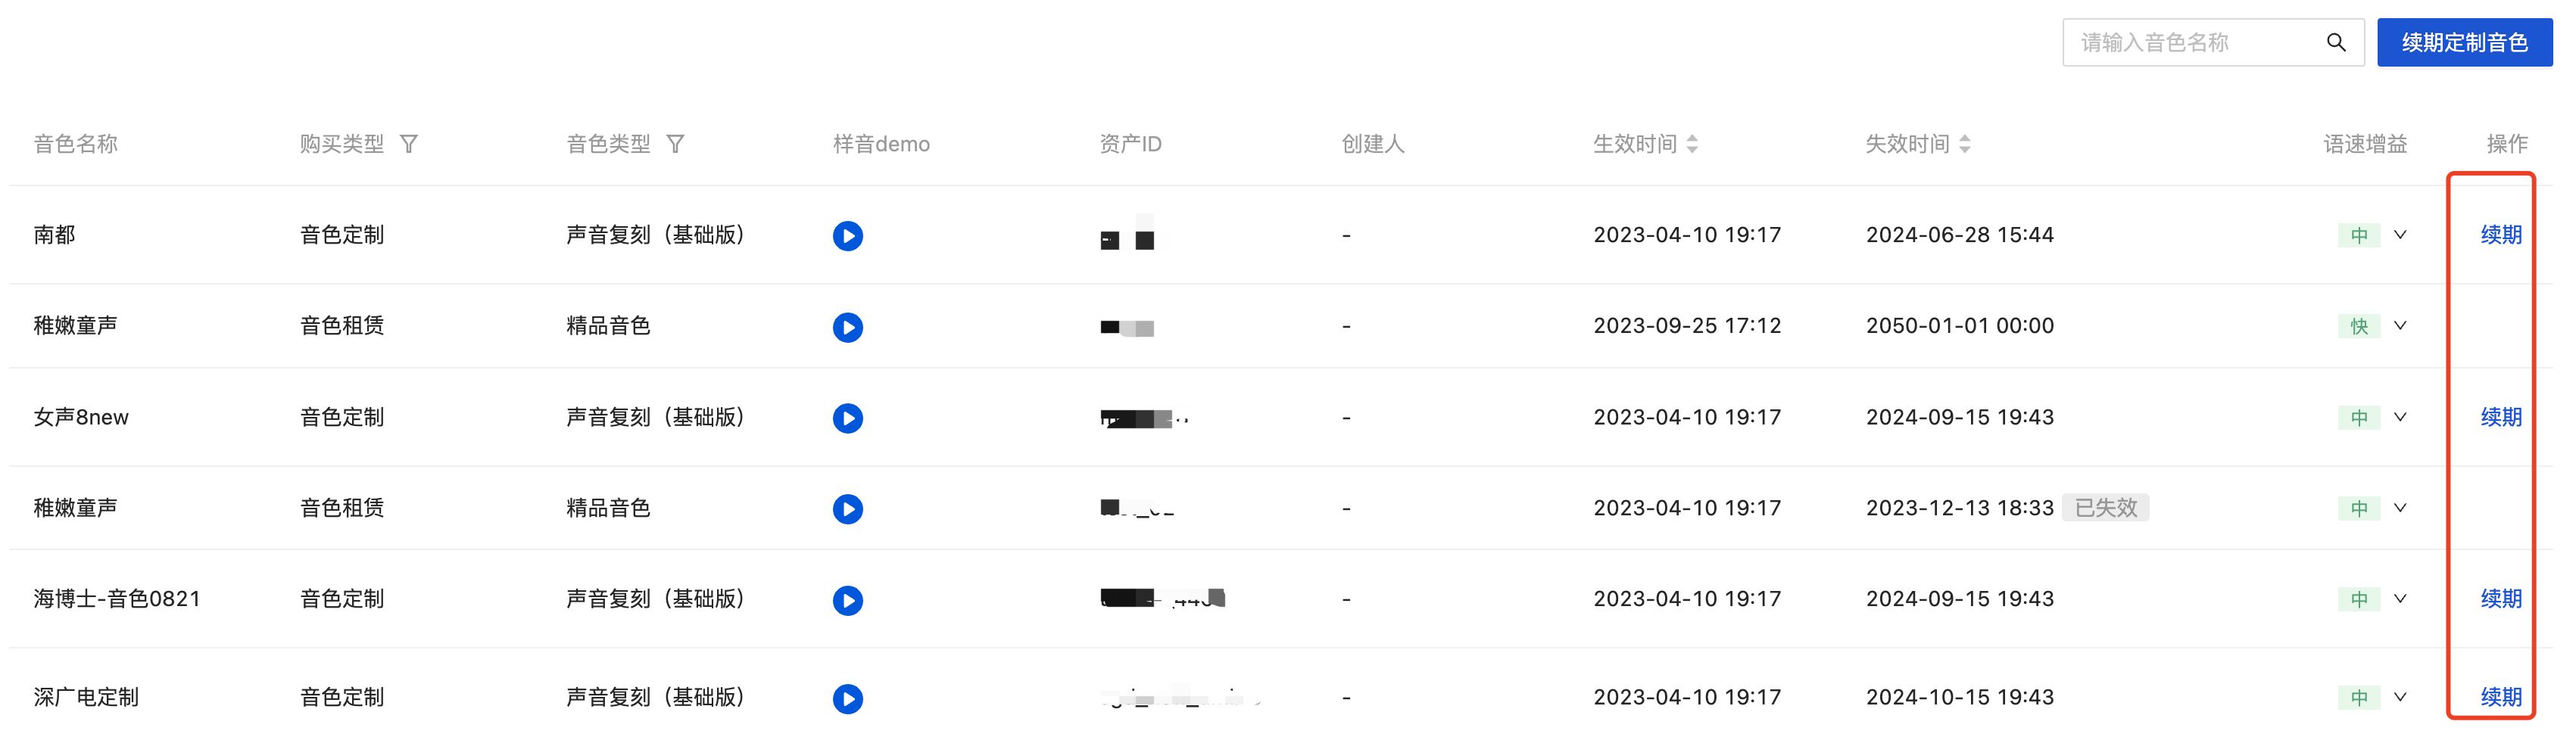Play the 海博士-音色0821 sample audio
Image resolution: width=2576 pixels, height=734 pixels.
click(847, 600)
